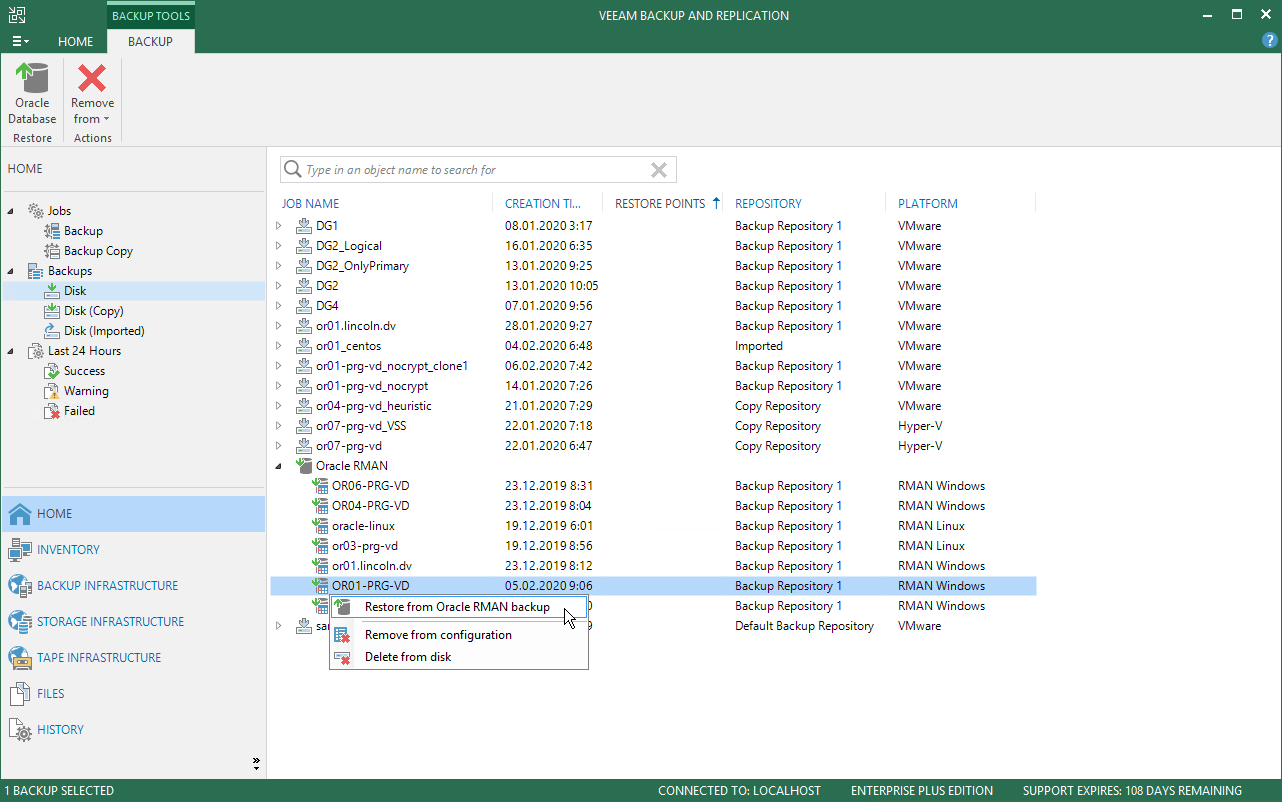
Task: Select the Disk node under Backups
Action: pyautogui.click(x=133, y=291)
